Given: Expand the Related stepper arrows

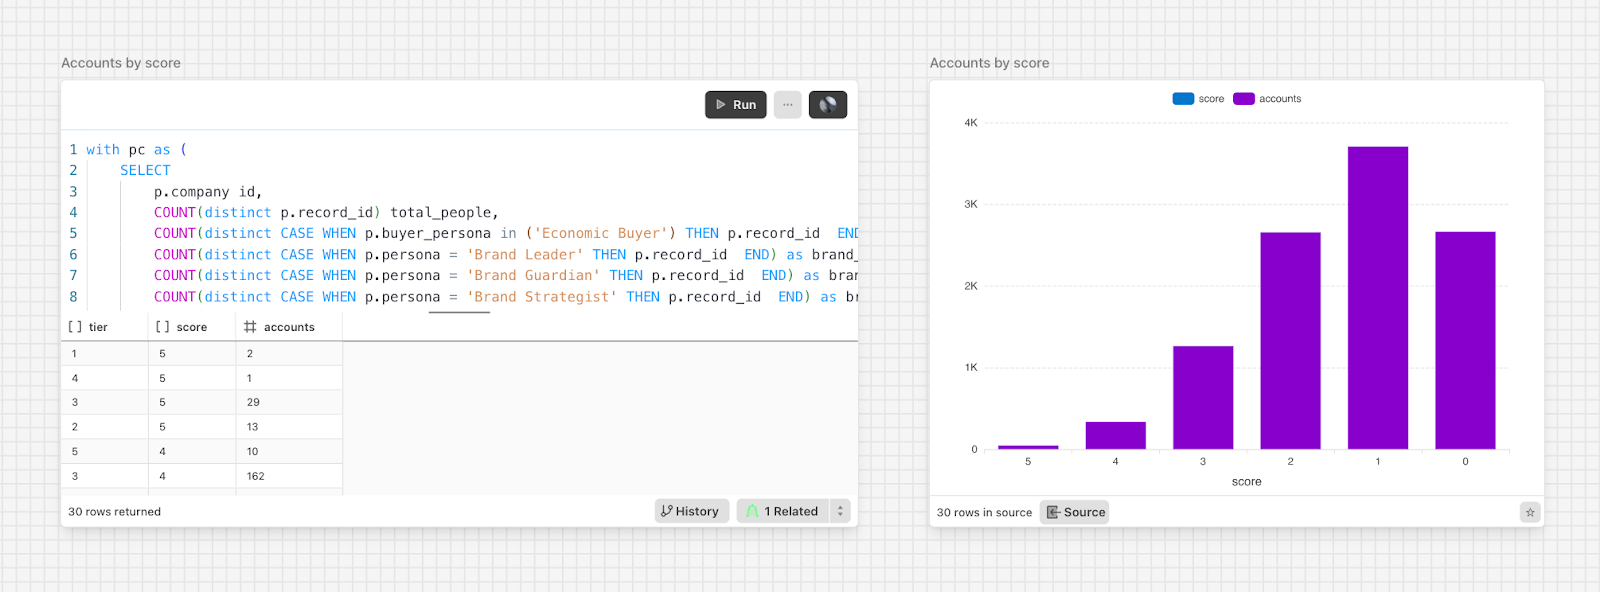Looking at the screenshot, I should point(840,511).
